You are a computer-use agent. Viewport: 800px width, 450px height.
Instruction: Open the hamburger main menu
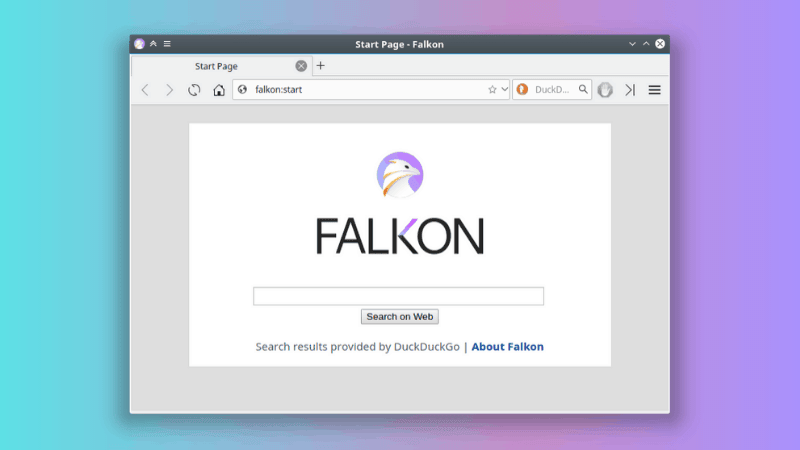click(655, 90)
